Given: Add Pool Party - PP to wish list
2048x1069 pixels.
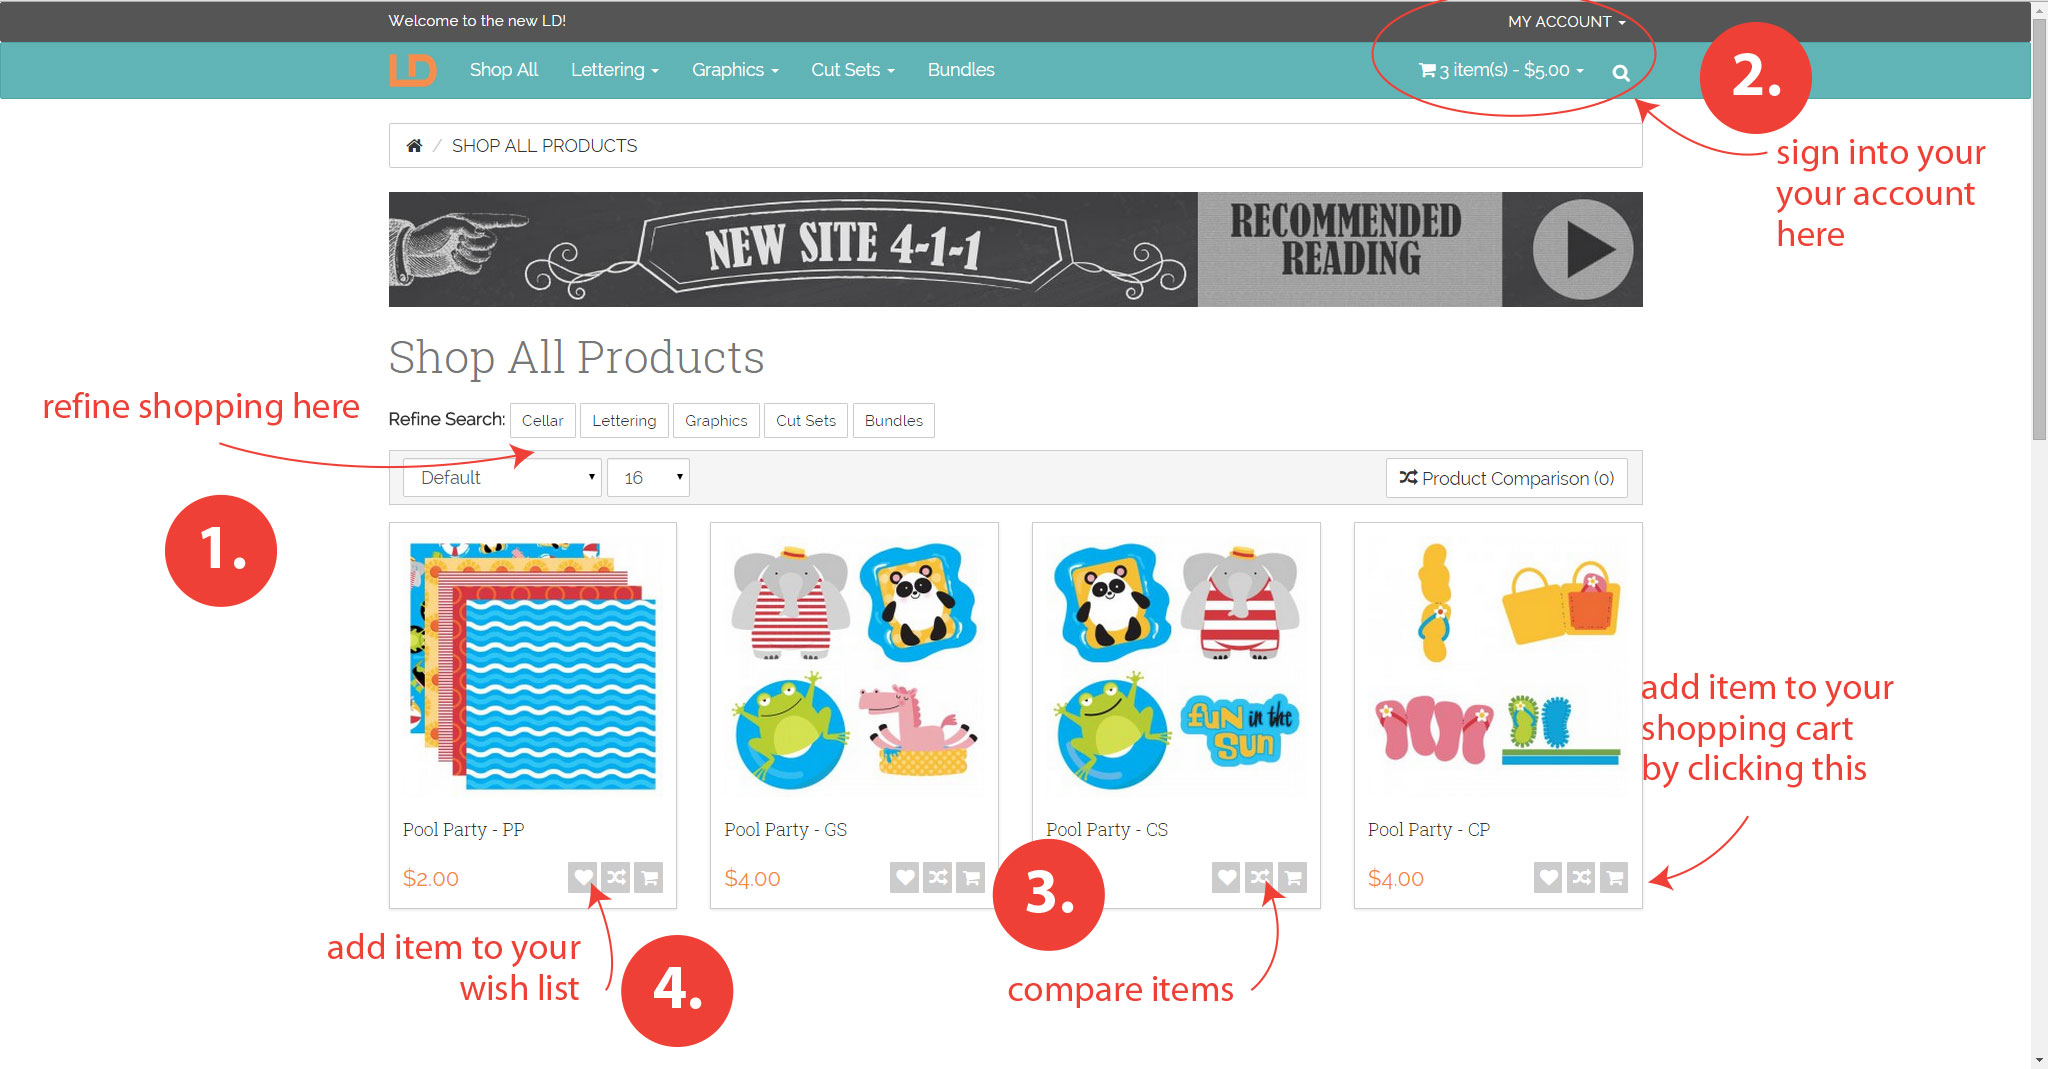Looking at the screenshot, I should (583, 877).
